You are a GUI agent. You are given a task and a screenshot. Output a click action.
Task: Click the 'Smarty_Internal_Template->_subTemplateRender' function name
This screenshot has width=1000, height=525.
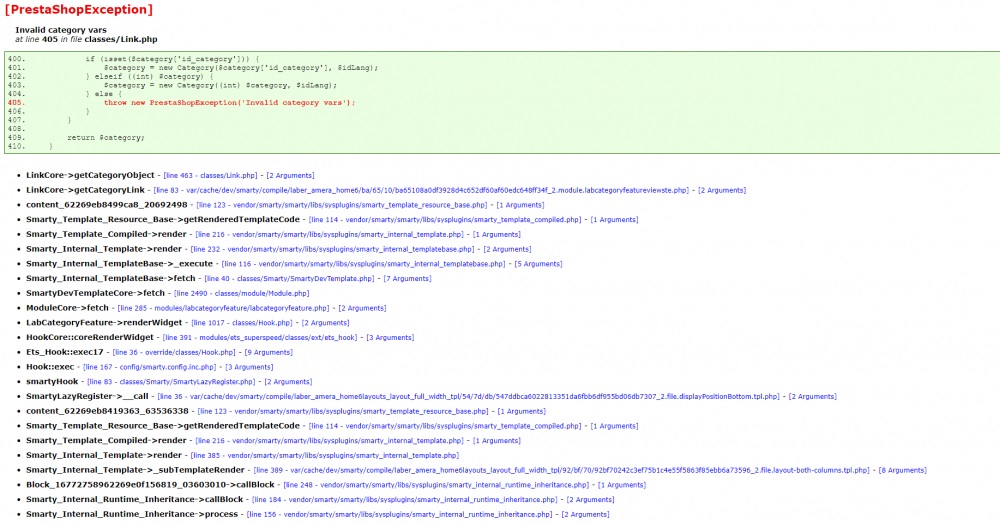tap(135, 470)
